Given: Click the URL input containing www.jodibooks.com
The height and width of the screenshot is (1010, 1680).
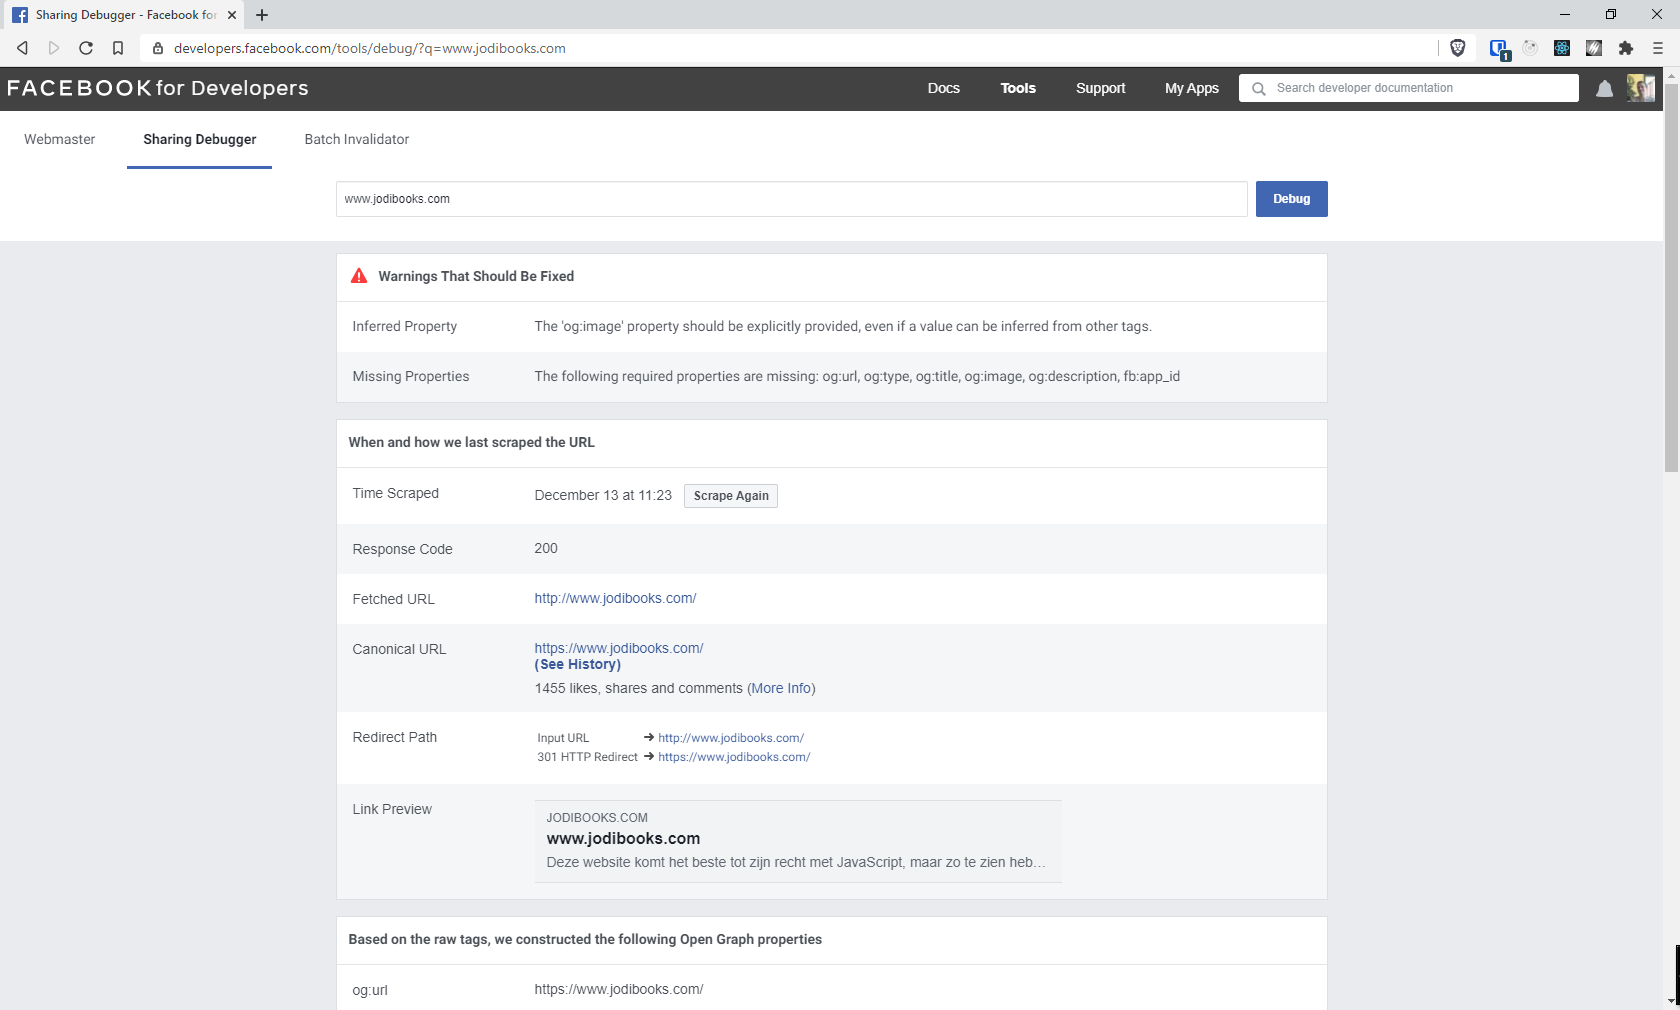Looking at the screenshot, I should click(x=792, y=199).
